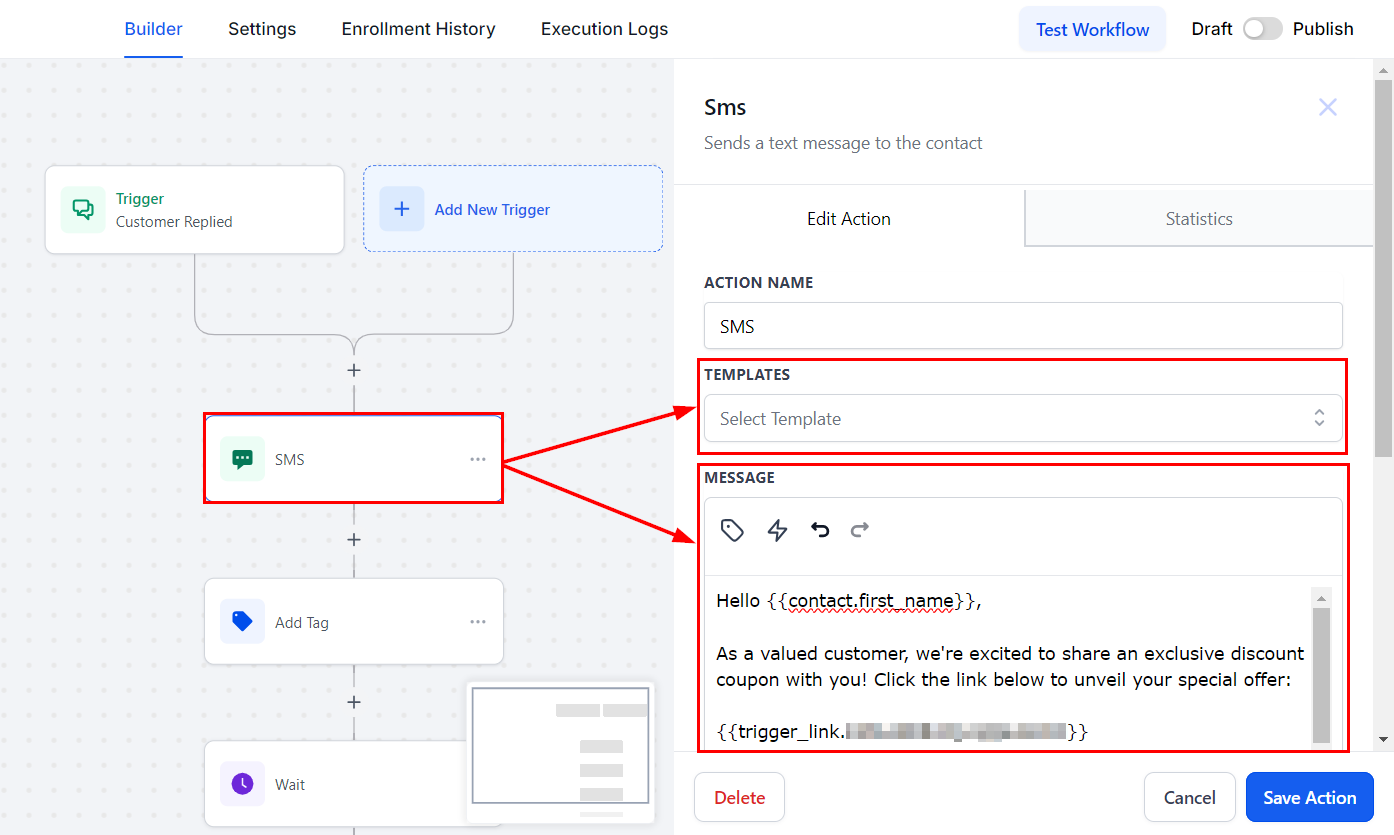Click Add New Trigger card
The image size is (1394, 835).
[512, 209]
